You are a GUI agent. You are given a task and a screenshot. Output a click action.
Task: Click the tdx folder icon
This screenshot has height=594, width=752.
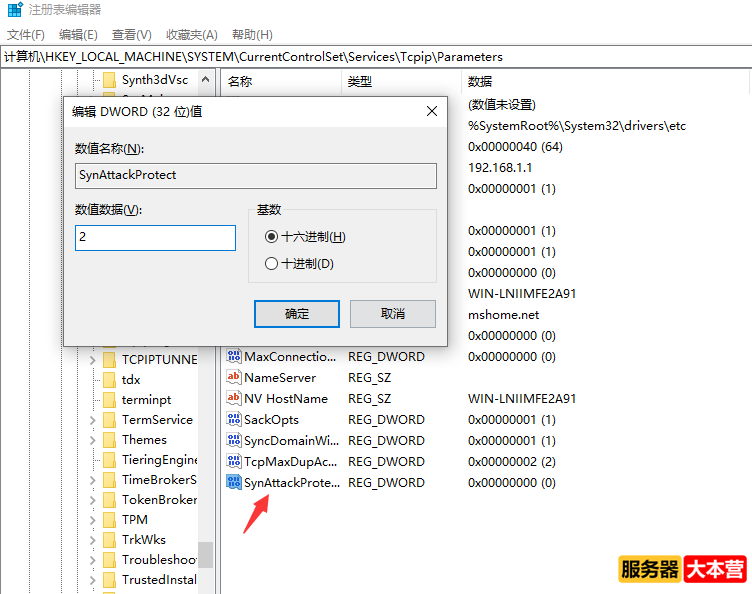tap(109, 380)
